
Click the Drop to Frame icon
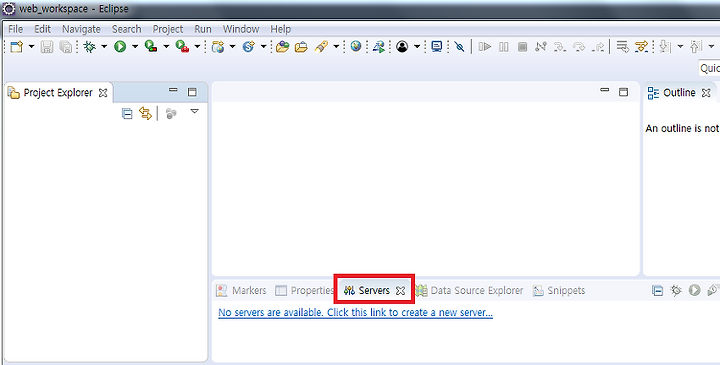[x=622, y=46]
